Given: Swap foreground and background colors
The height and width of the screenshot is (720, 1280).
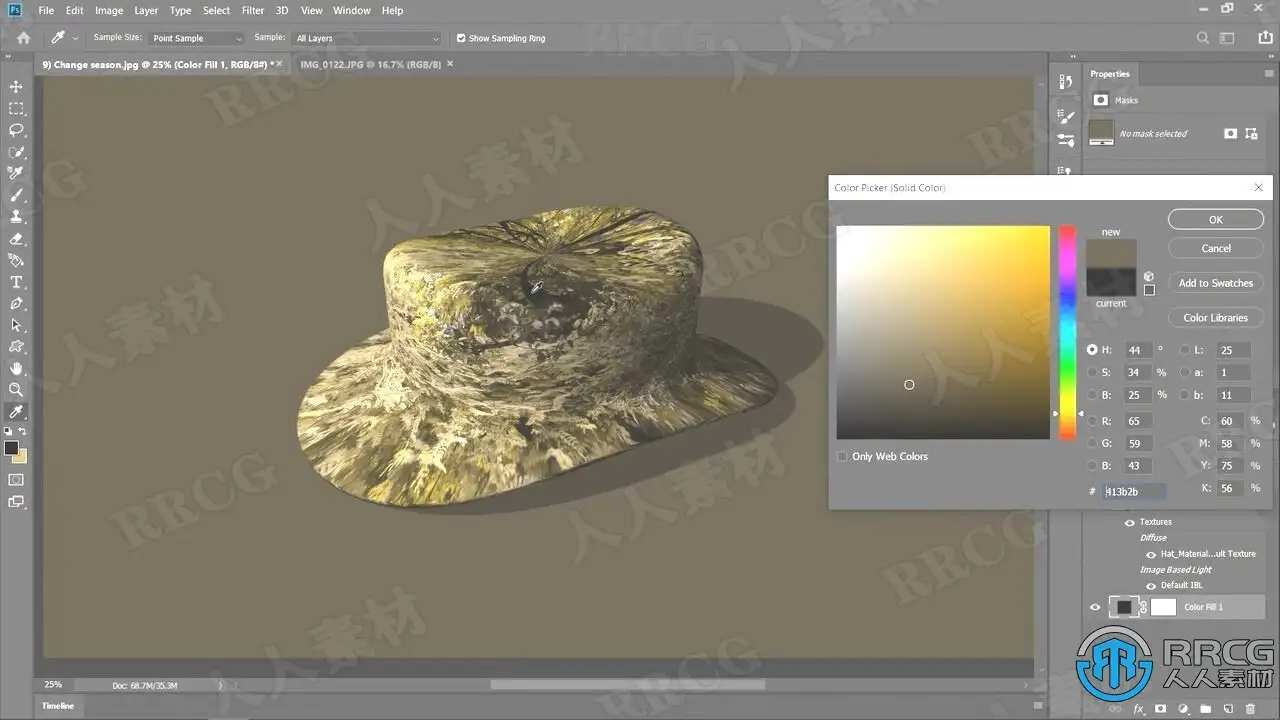Looking at the screenshot, I should pyautogui.click(x=23, y=432).
